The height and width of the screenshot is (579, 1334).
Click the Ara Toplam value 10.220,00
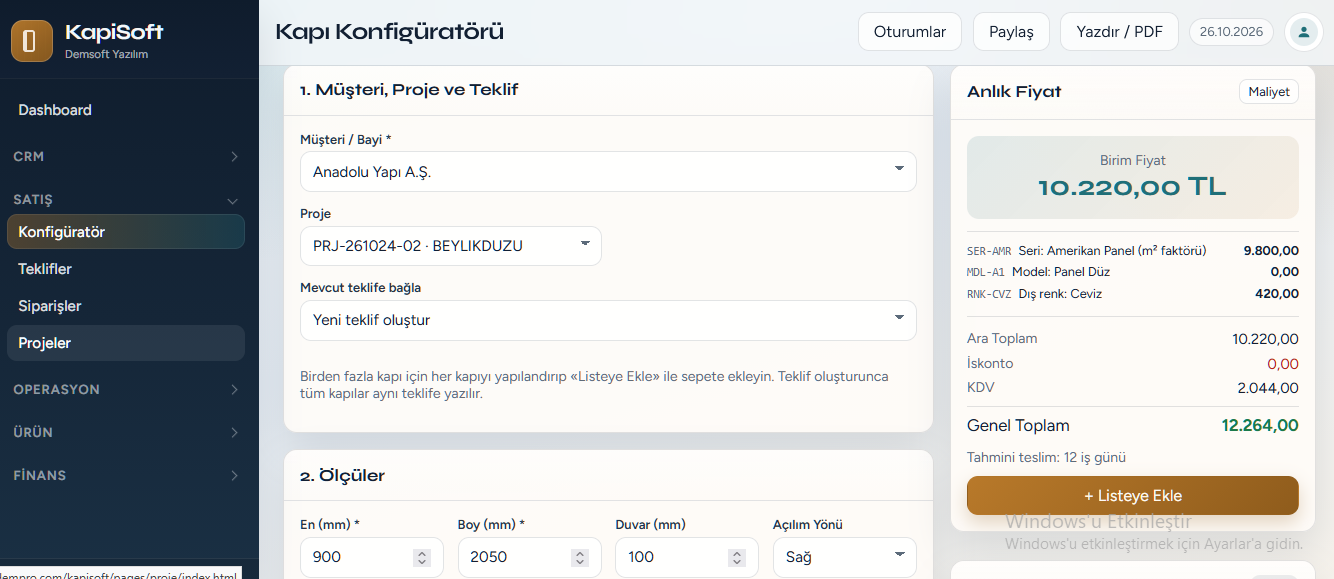point(1265,339)
